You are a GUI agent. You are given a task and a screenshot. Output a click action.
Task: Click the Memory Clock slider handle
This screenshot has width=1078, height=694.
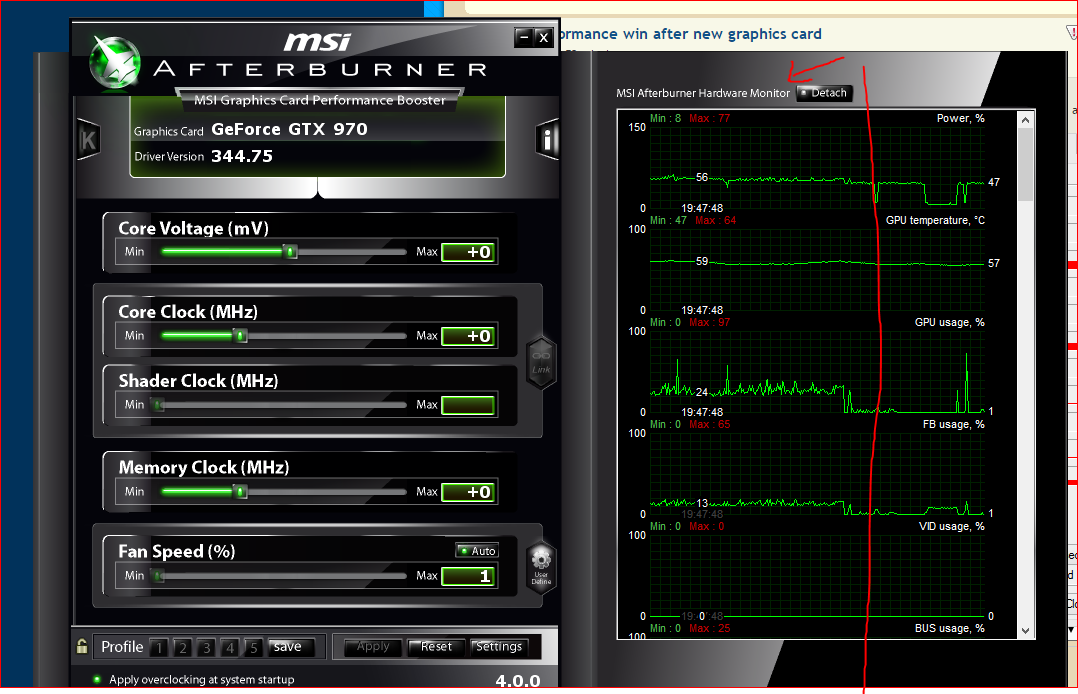(x=240, y=492)
